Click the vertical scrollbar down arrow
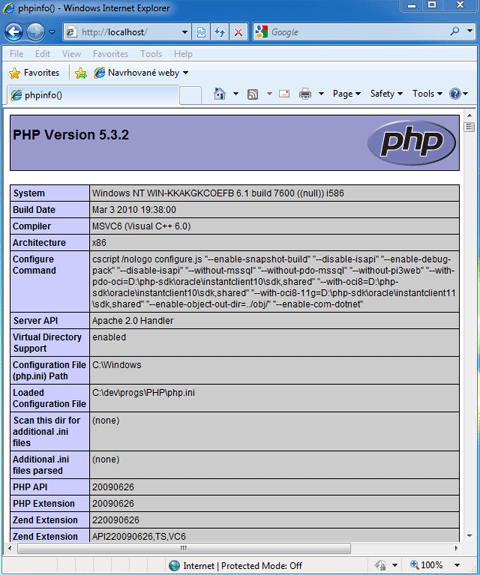 [x=470, y=536]
